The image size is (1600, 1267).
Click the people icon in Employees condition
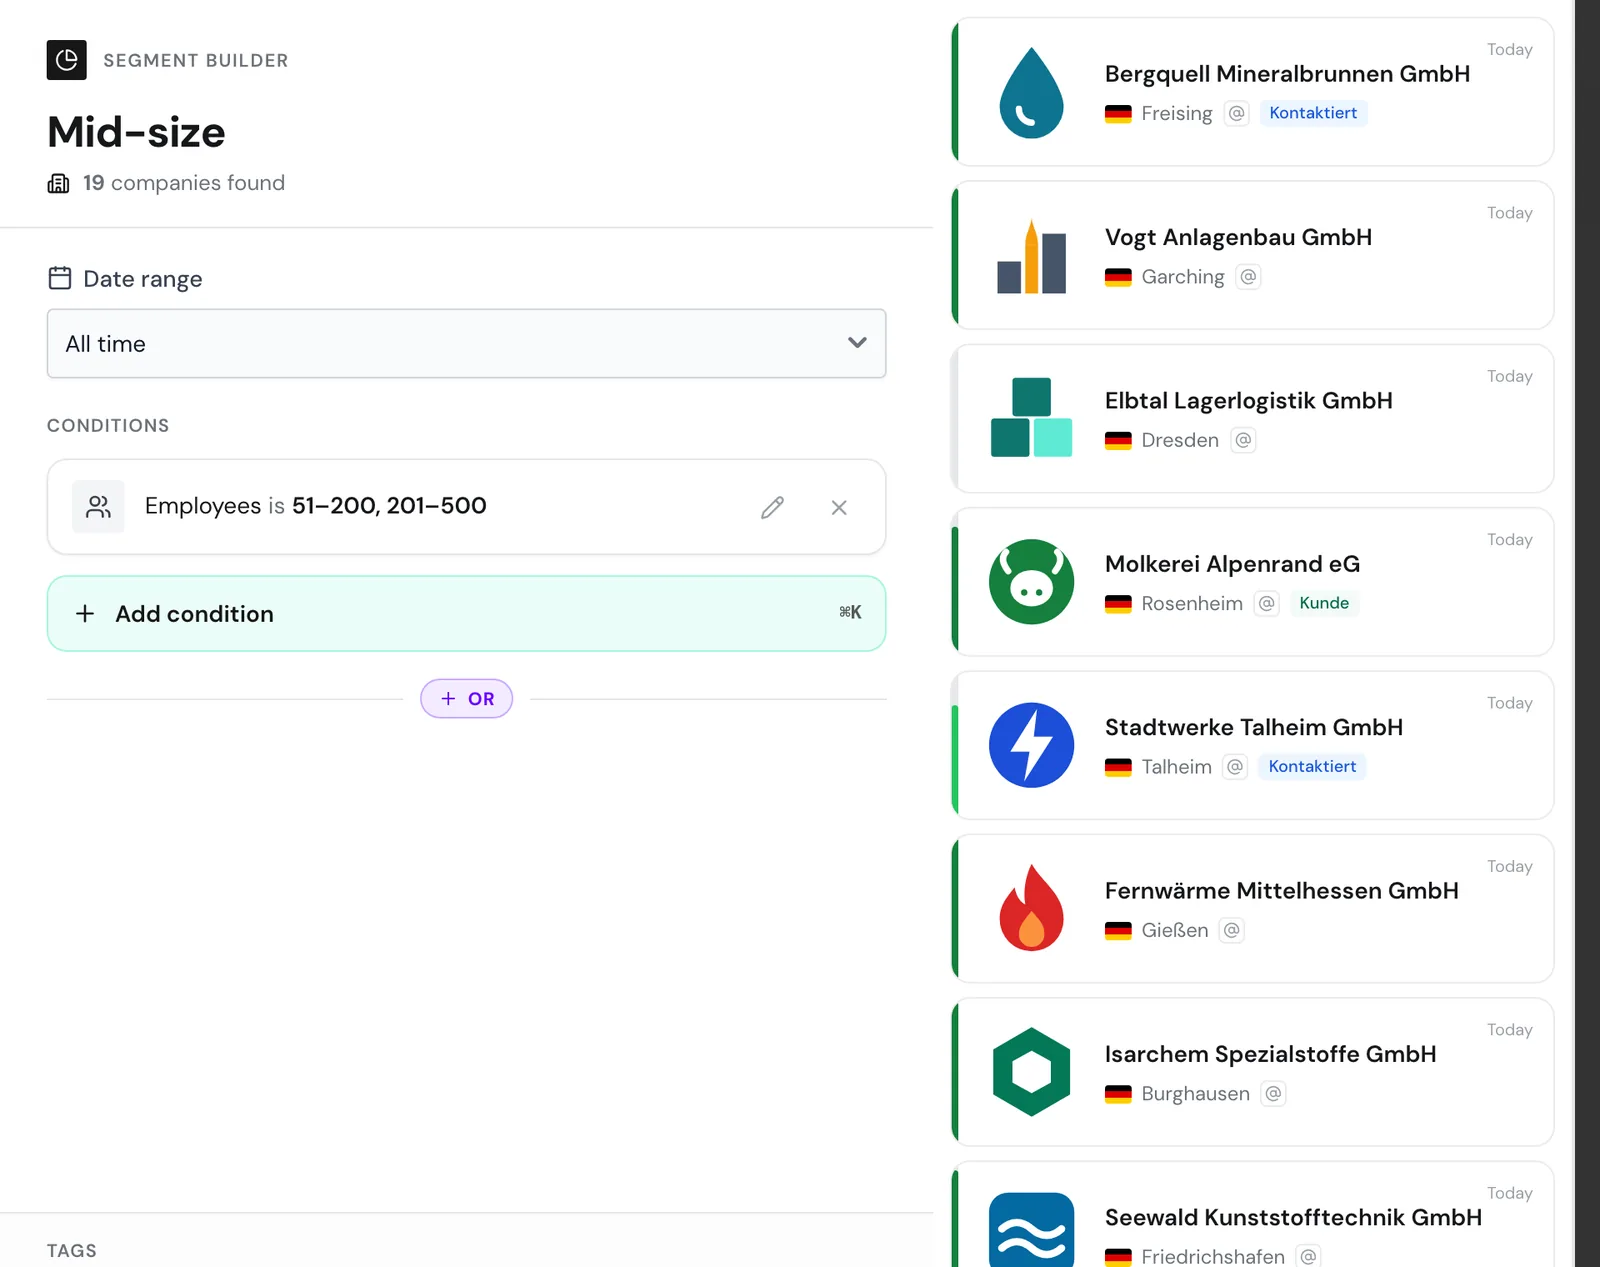coord(98,506)
